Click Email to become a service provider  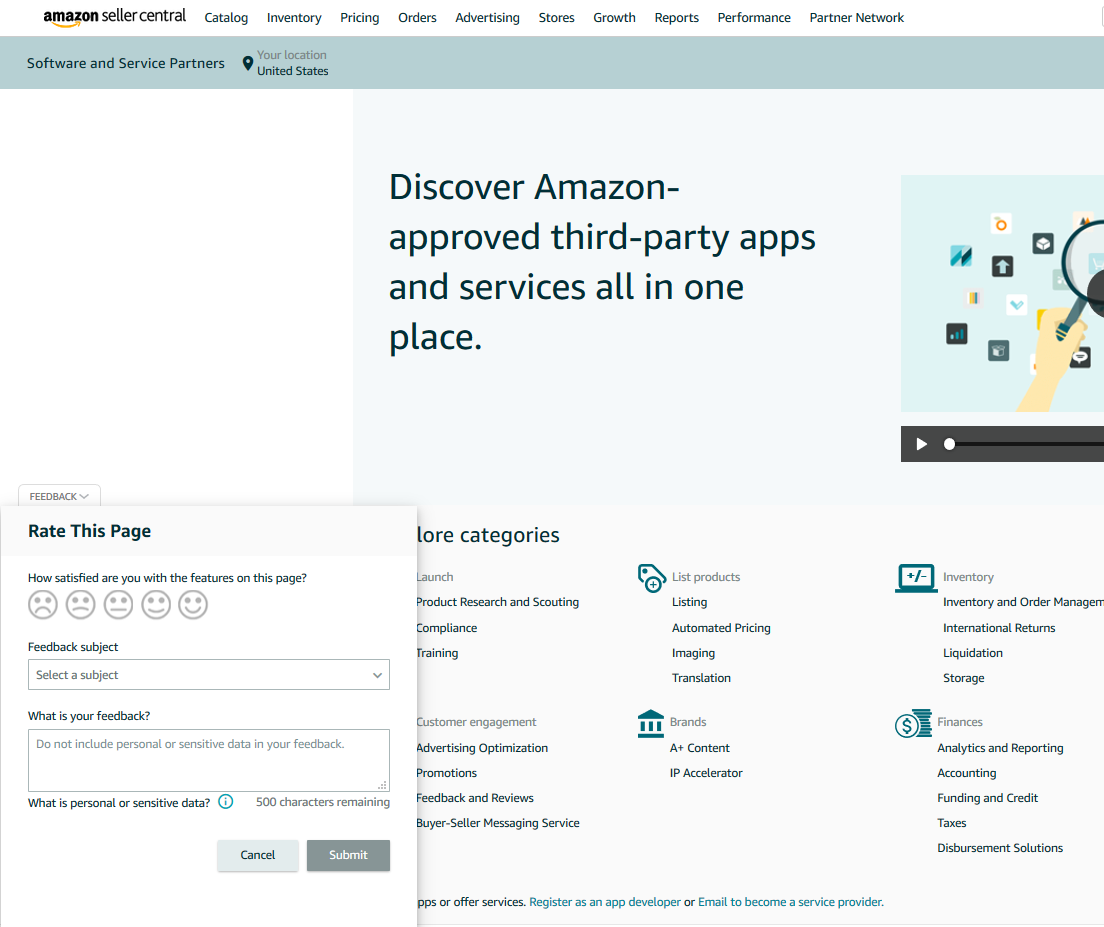tap(791, 902)
